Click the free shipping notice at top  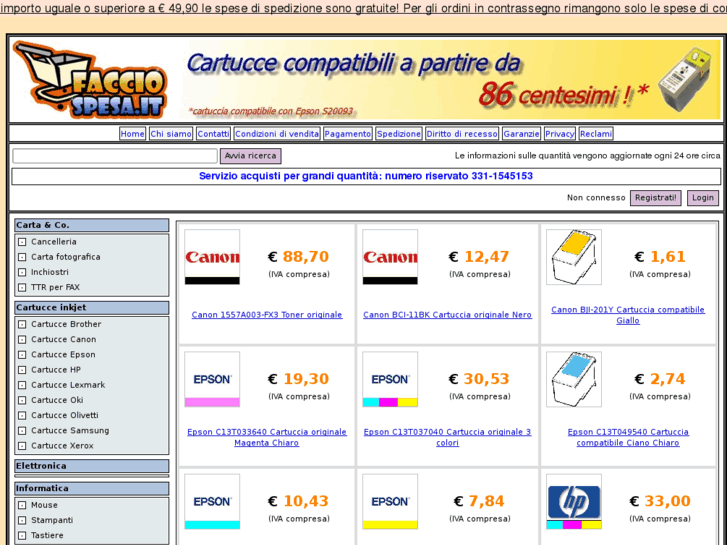tap(364, 9)
